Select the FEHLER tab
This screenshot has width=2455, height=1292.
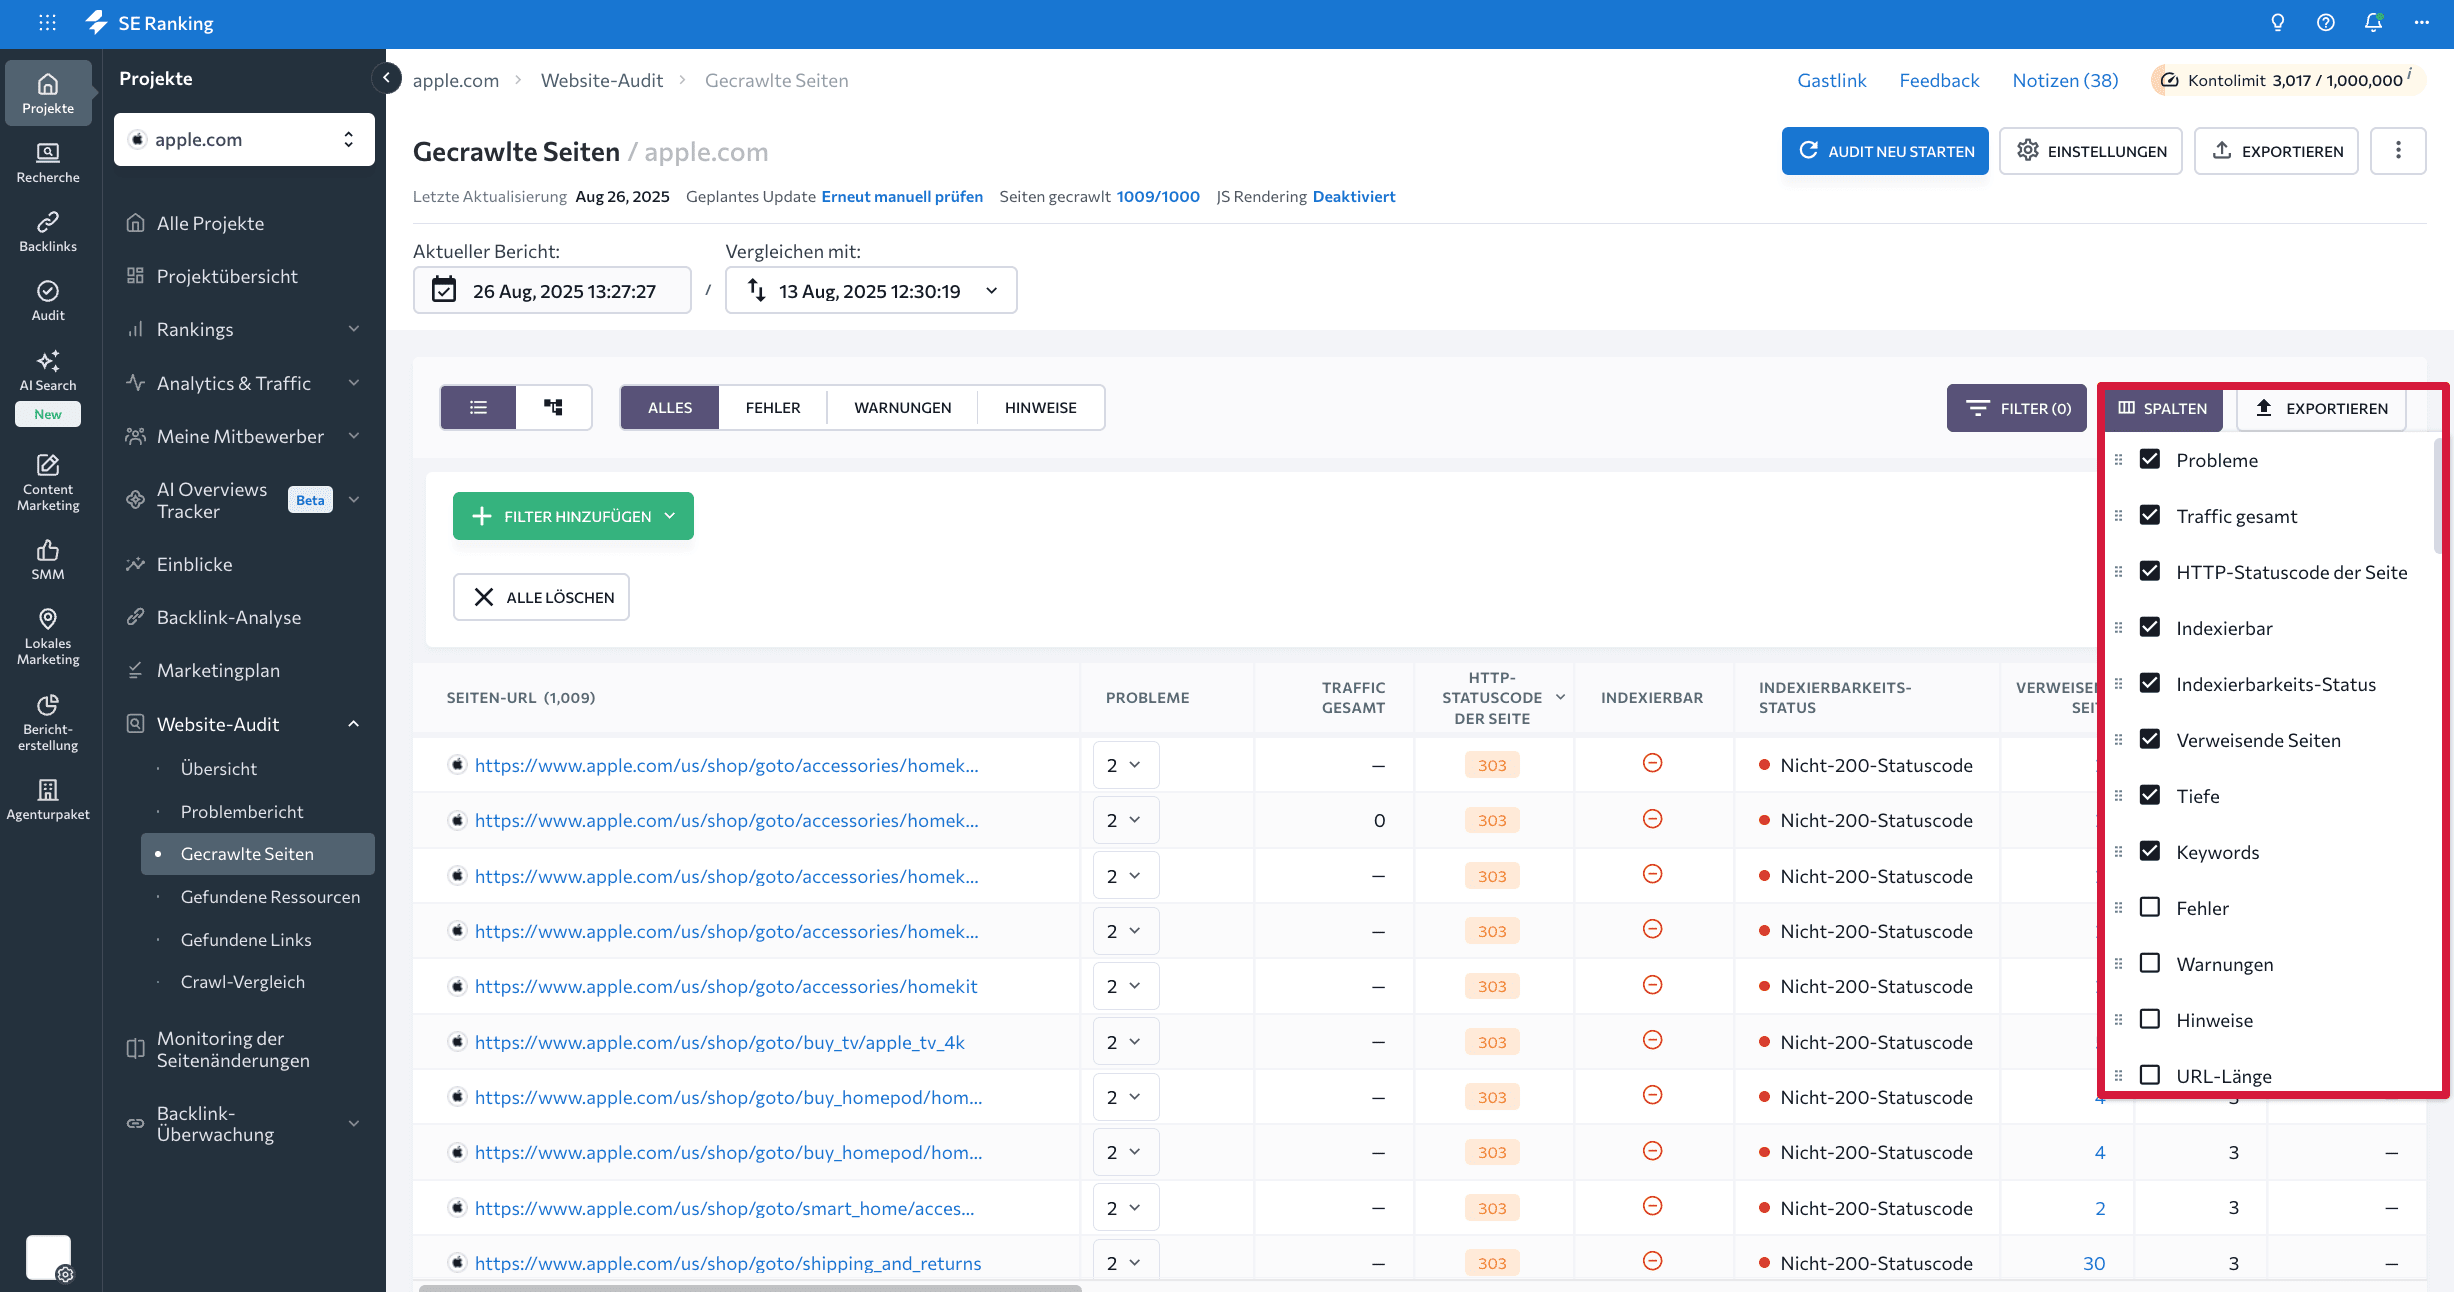773,407
